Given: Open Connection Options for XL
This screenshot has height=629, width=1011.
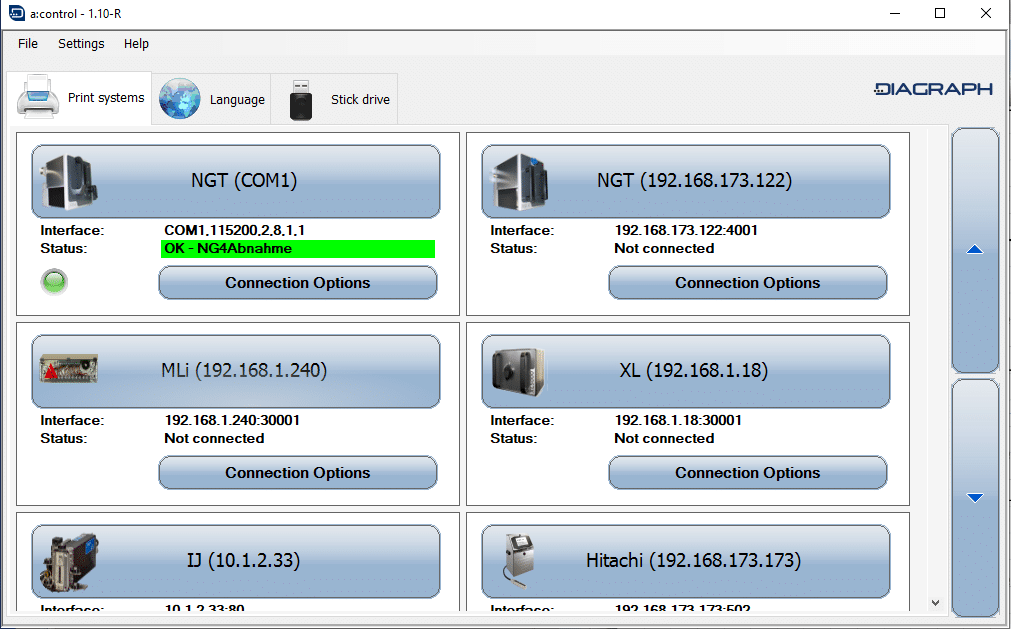Looking at the screenshot, I should click(x=748, y=473).
